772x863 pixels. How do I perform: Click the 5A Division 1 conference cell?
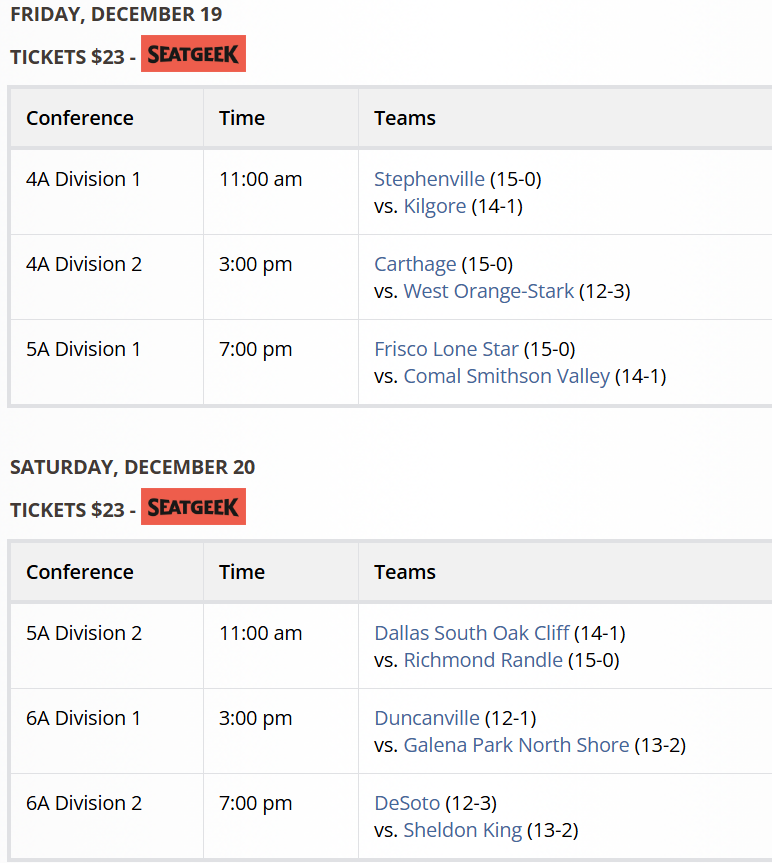click(x=84, y=349)
